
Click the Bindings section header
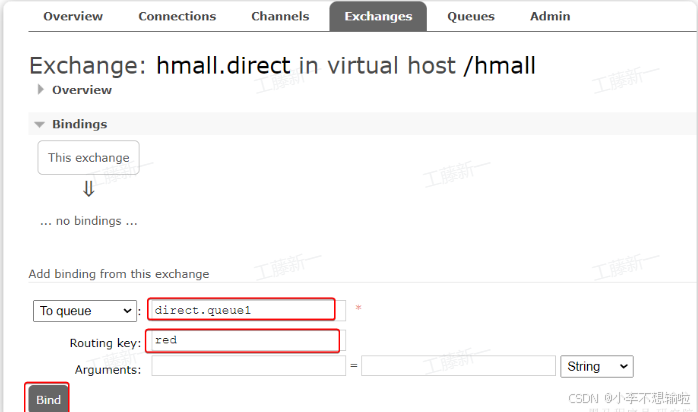79,124
